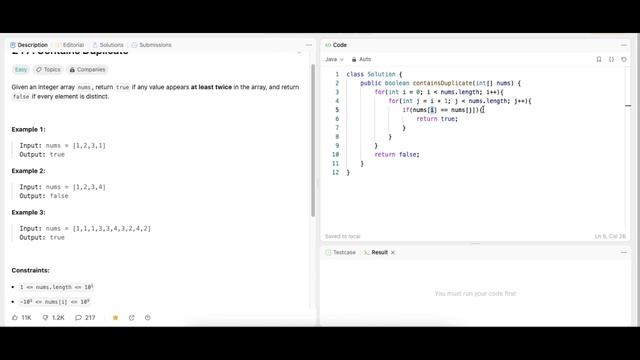Image resolution: width=640 pixels, height=360 pixels.
Task: Select the Result tab
Action: coord(376,252)
